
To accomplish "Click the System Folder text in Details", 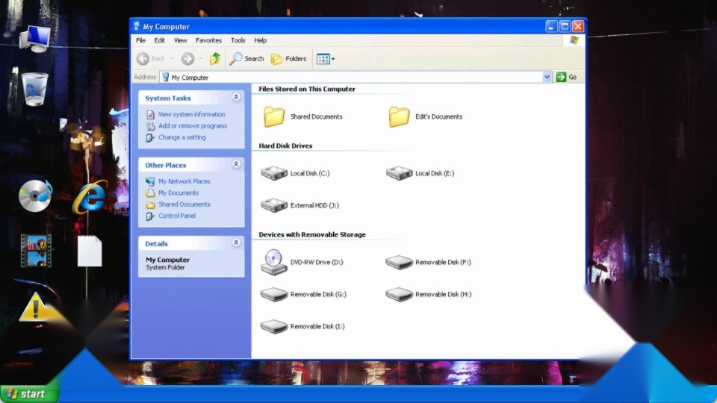I will point(165,267).
